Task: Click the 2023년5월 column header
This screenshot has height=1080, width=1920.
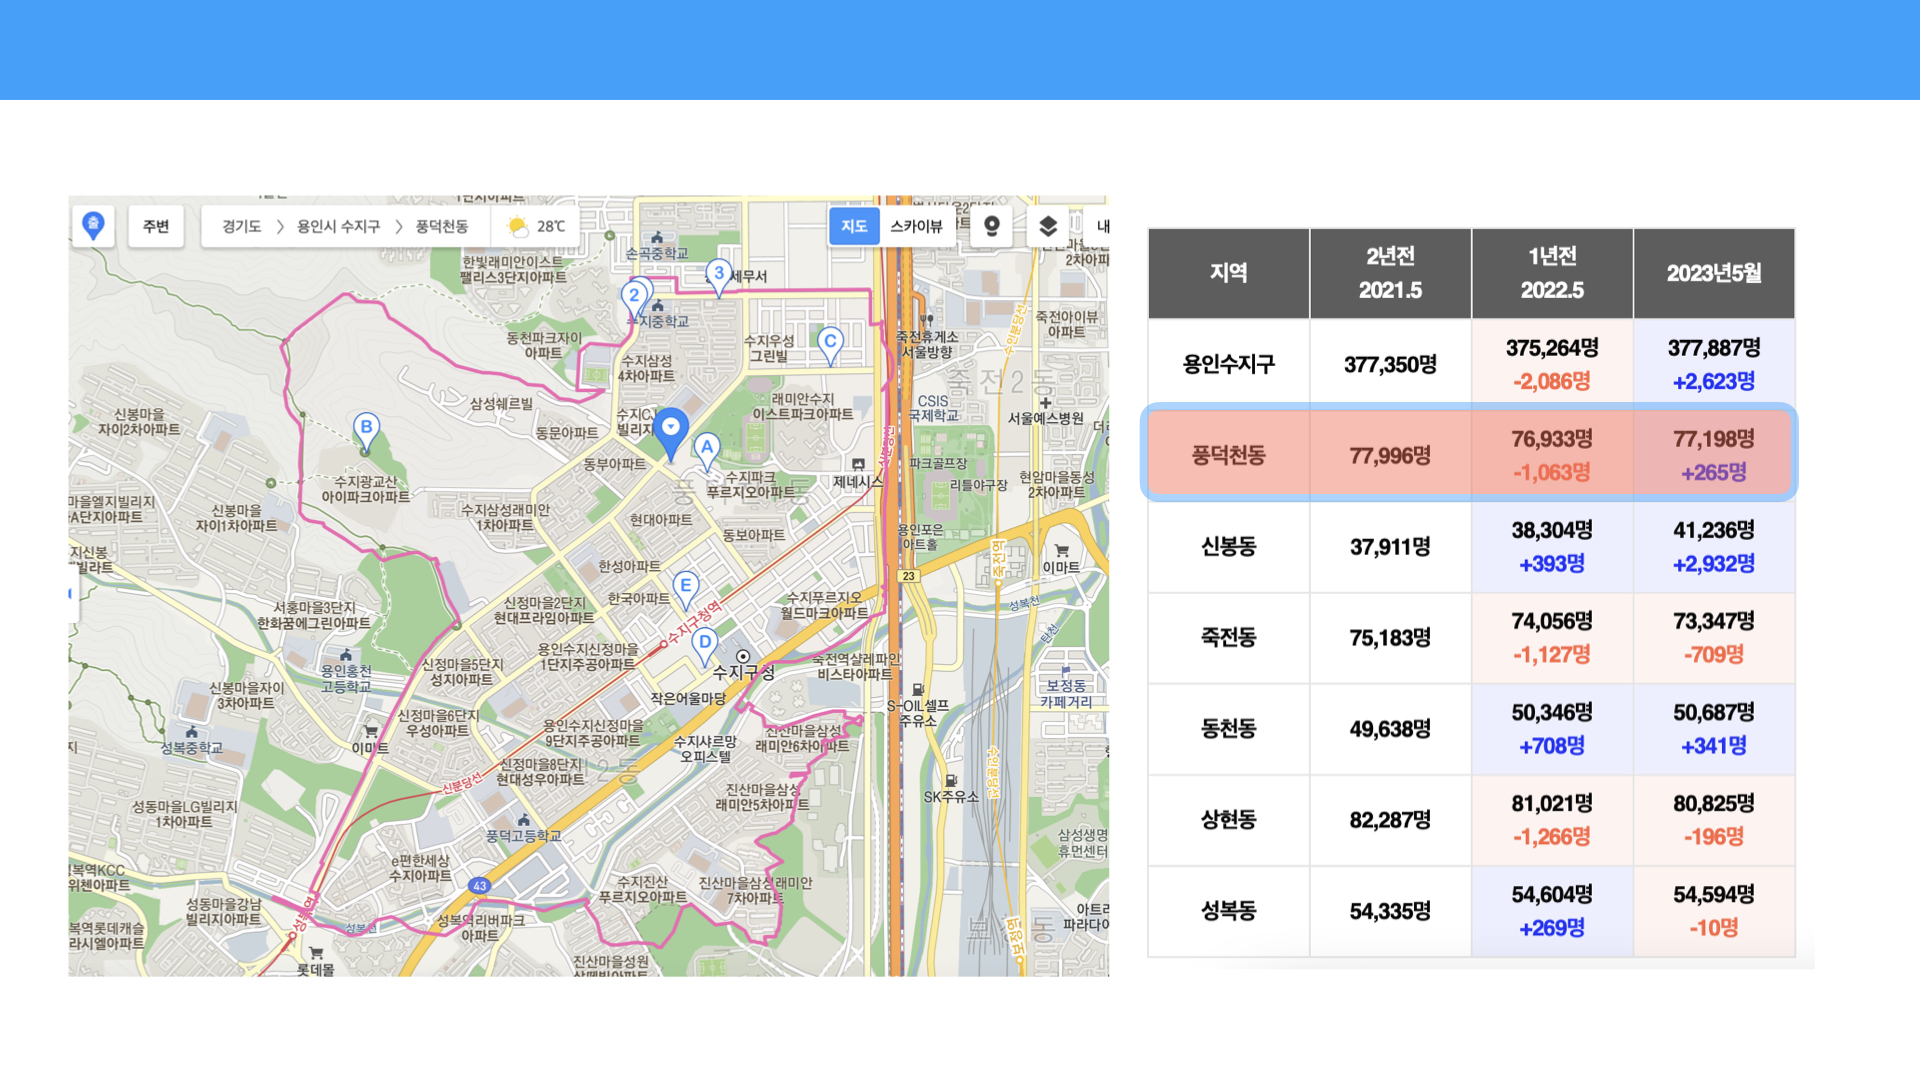Action: point(1713,273)
